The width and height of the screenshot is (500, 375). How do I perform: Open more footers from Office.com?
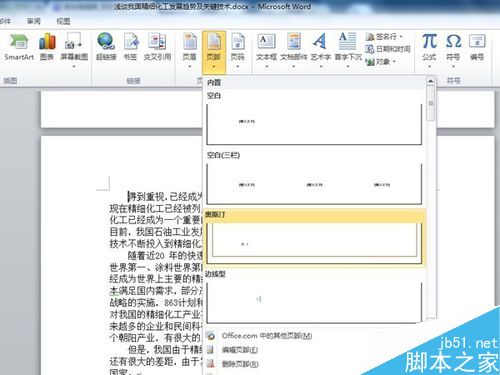coord(267,336)
